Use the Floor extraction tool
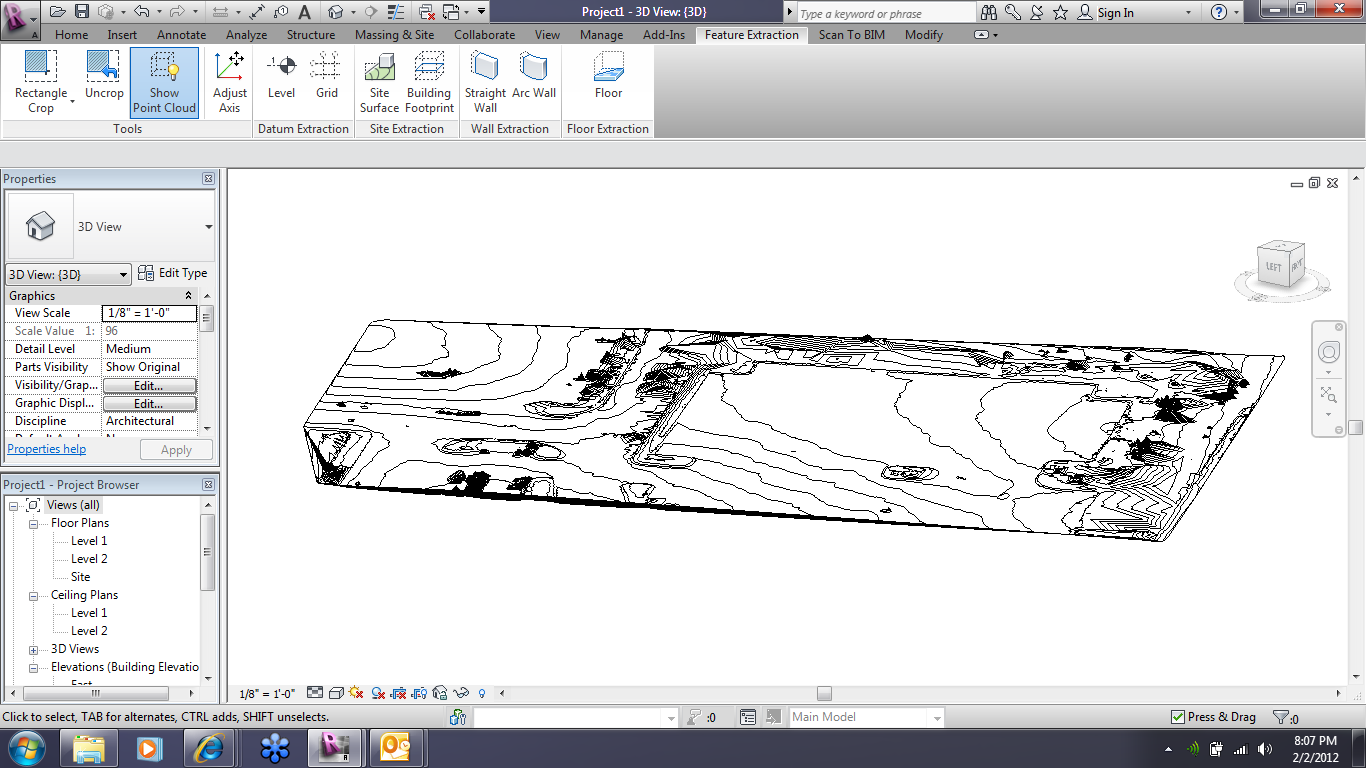The width and height of the screenshot is (1366, 768). [607, 82]
